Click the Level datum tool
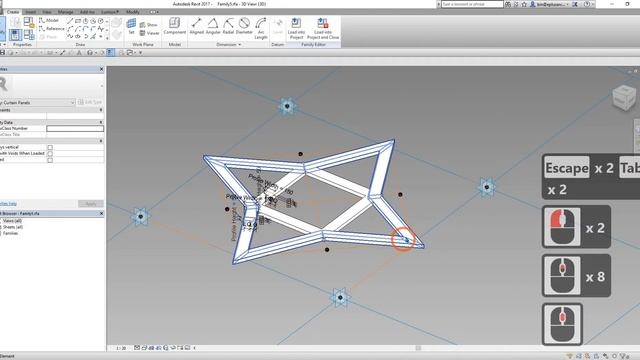This screenshot has height=360, width=640. point(278,26)
